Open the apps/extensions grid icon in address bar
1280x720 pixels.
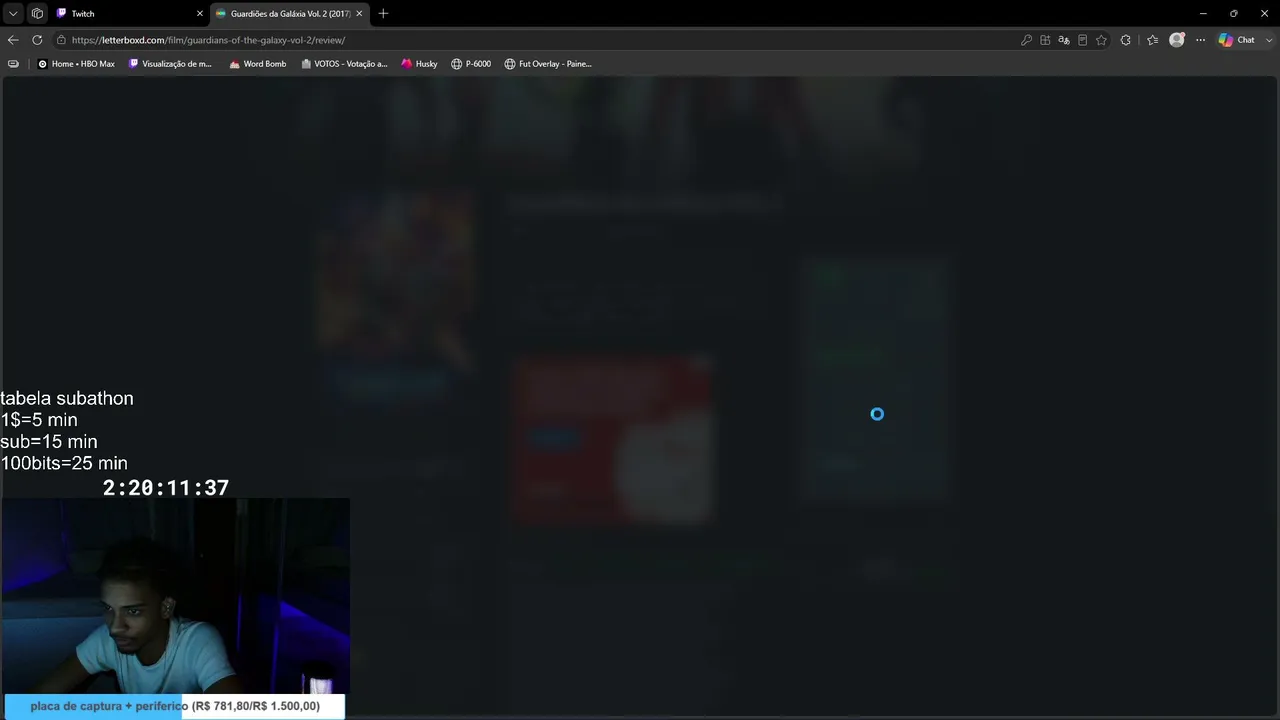(1045, 40)
